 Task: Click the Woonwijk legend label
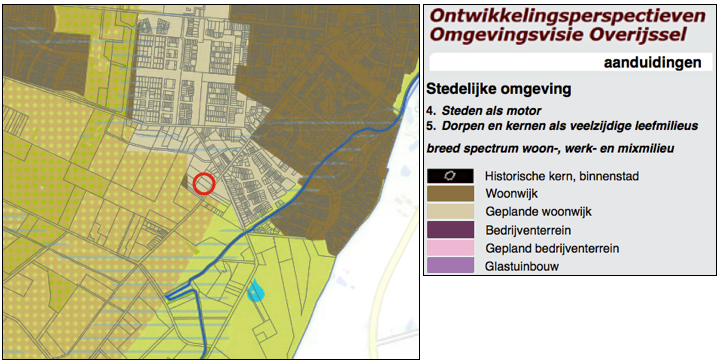[x=512, y=193]
